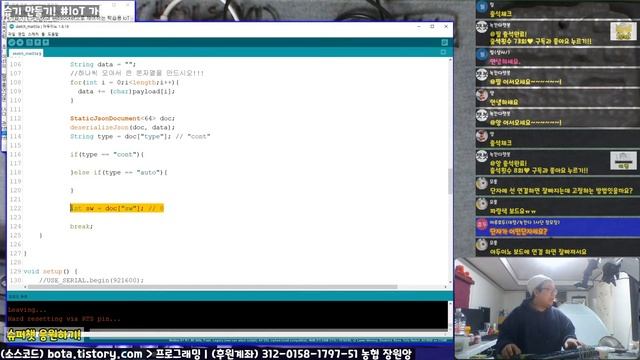Screen dimensions: 640x360
Task: Click the editor horizontal scrollbar thumb
Action: 212,287
